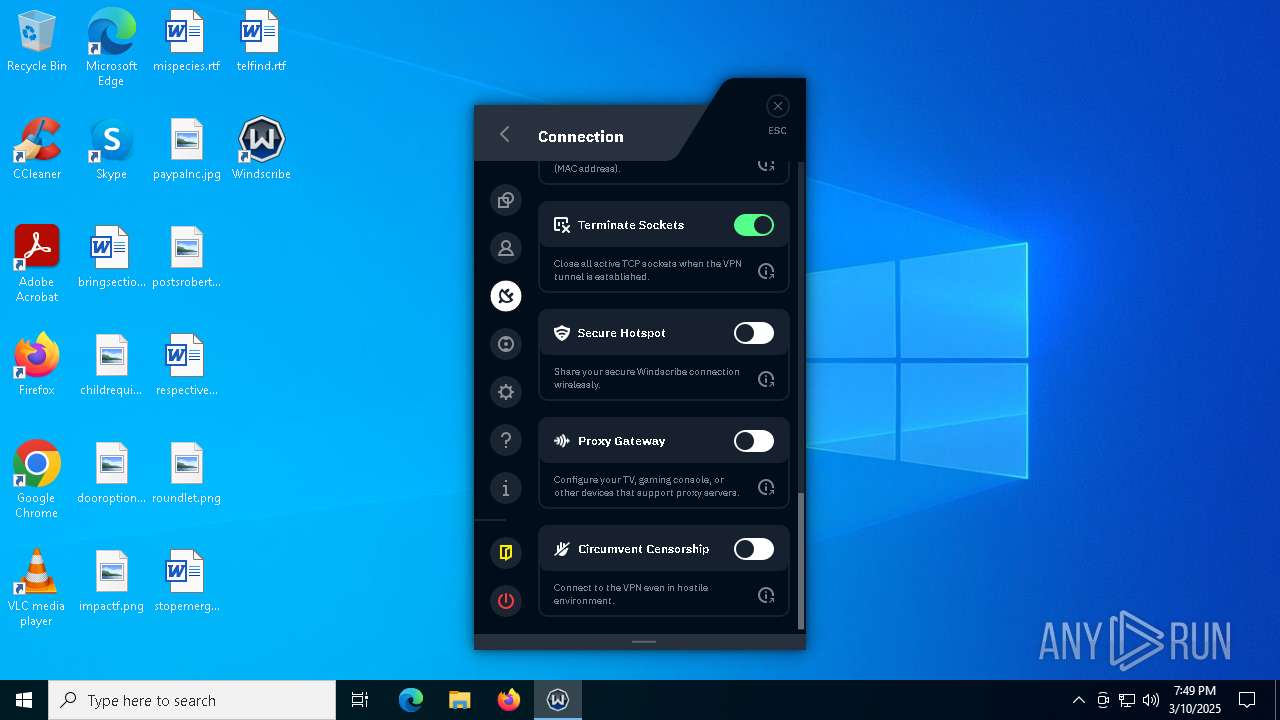Open the Action Center notifications
Viewport: 1280px width, 720px height.
[x=1247, y=700]
